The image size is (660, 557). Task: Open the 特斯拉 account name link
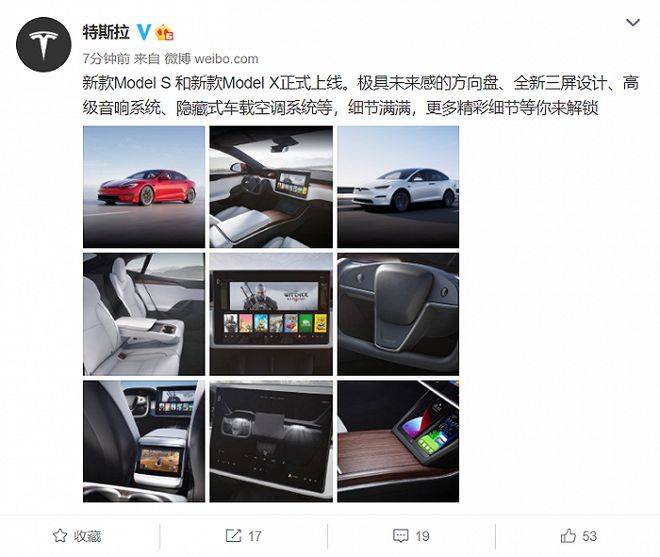tap(106, 32)
